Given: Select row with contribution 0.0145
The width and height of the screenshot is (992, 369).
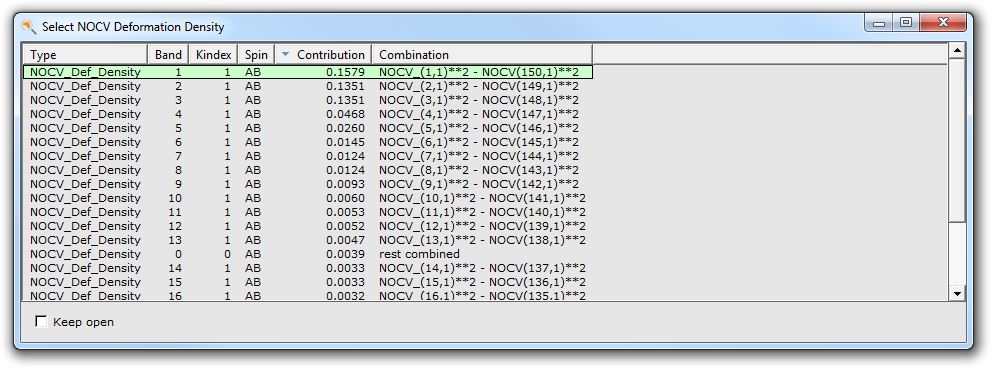Looking at the screenshot, I should tap(308, 142).
